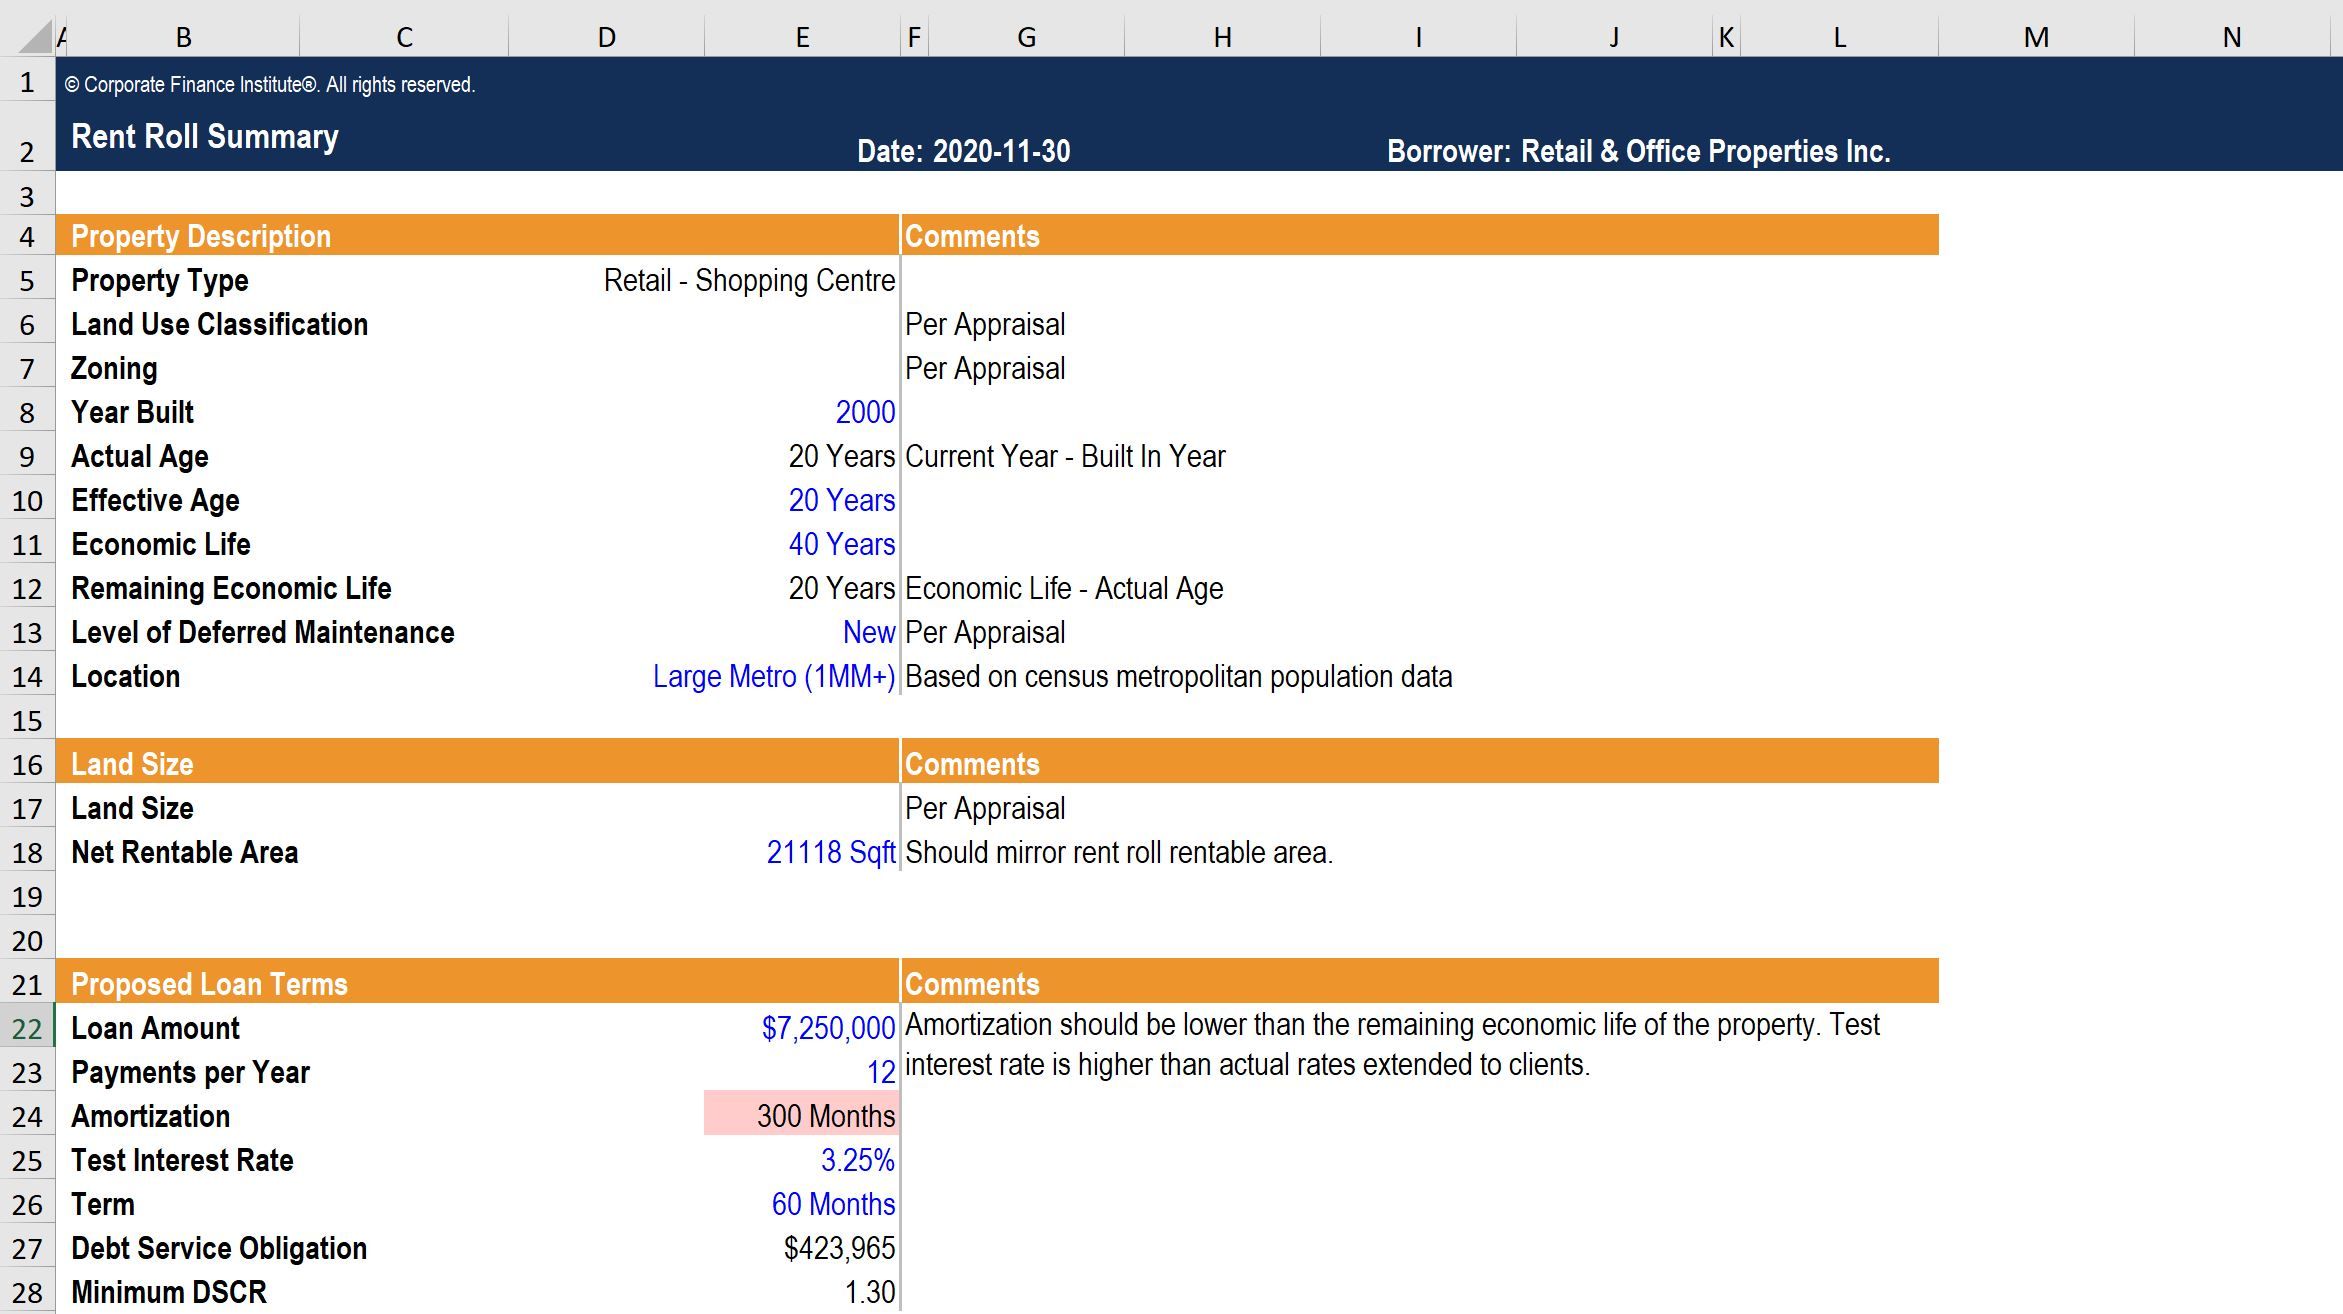Select row 10 header
Image resolution: width=2343 pixels, height=1314 pixels.
pyautogui.click(x=27, y=500)
